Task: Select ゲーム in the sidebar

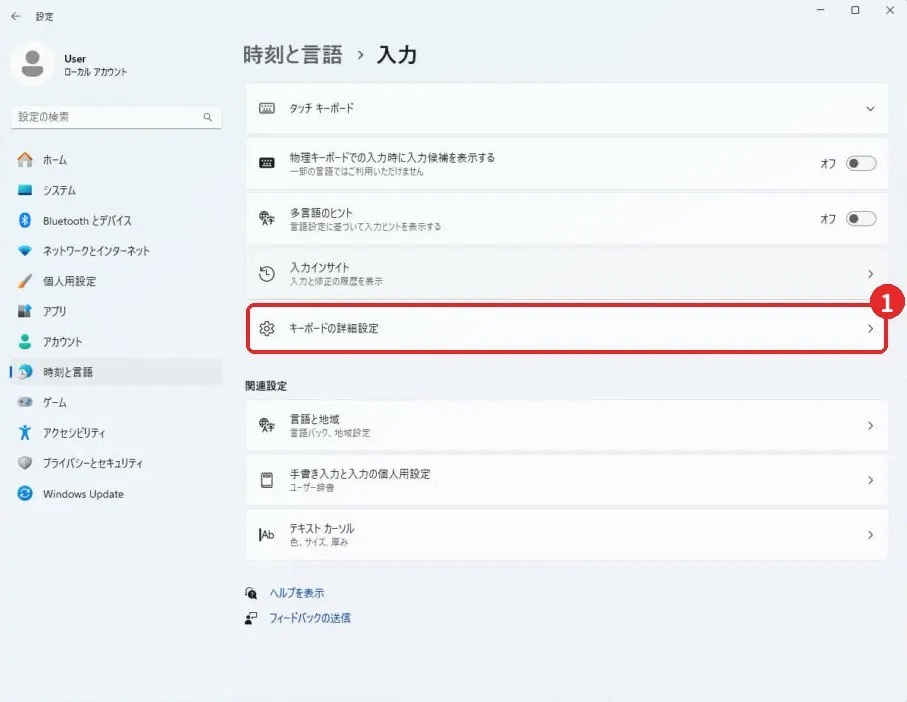Action: (116, 402)
